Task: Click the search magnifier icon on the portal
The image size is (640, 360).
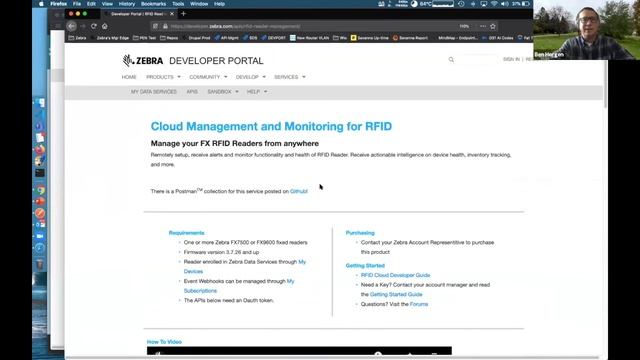Action: 451,60
